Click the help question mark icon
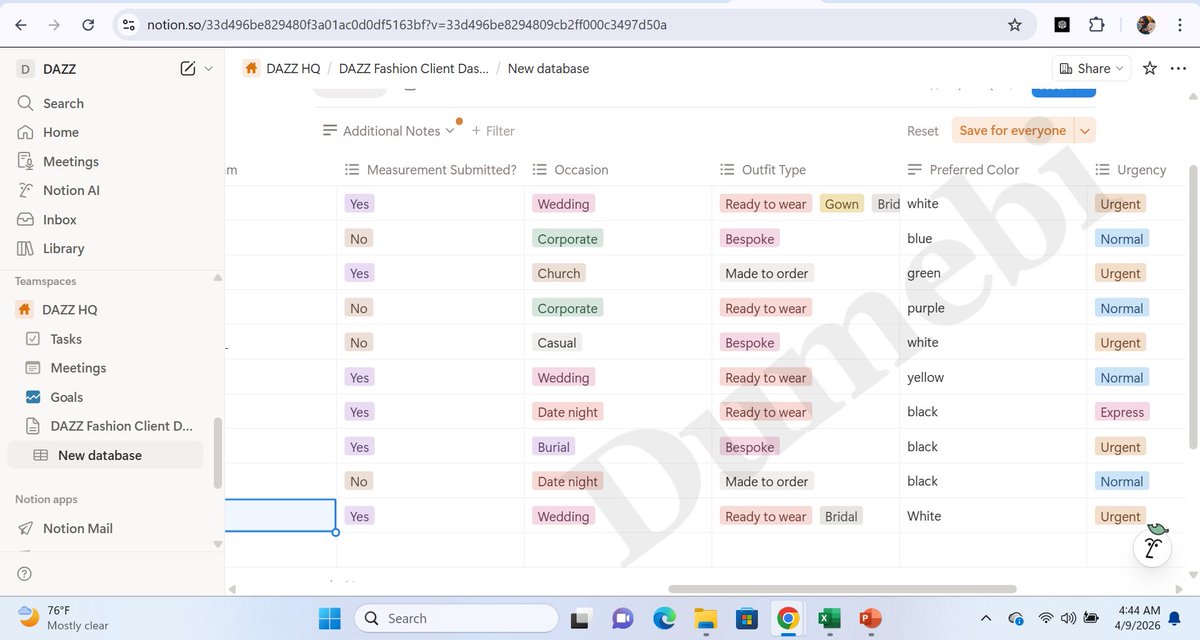 click(25, 573)
